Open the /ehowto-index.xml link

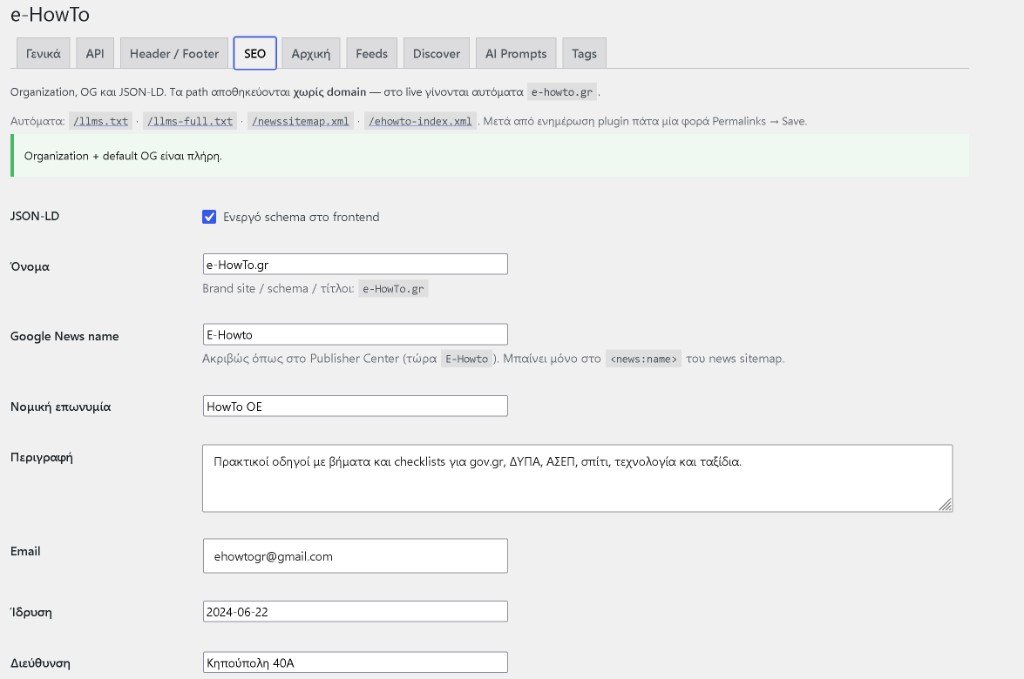[420, 121]
